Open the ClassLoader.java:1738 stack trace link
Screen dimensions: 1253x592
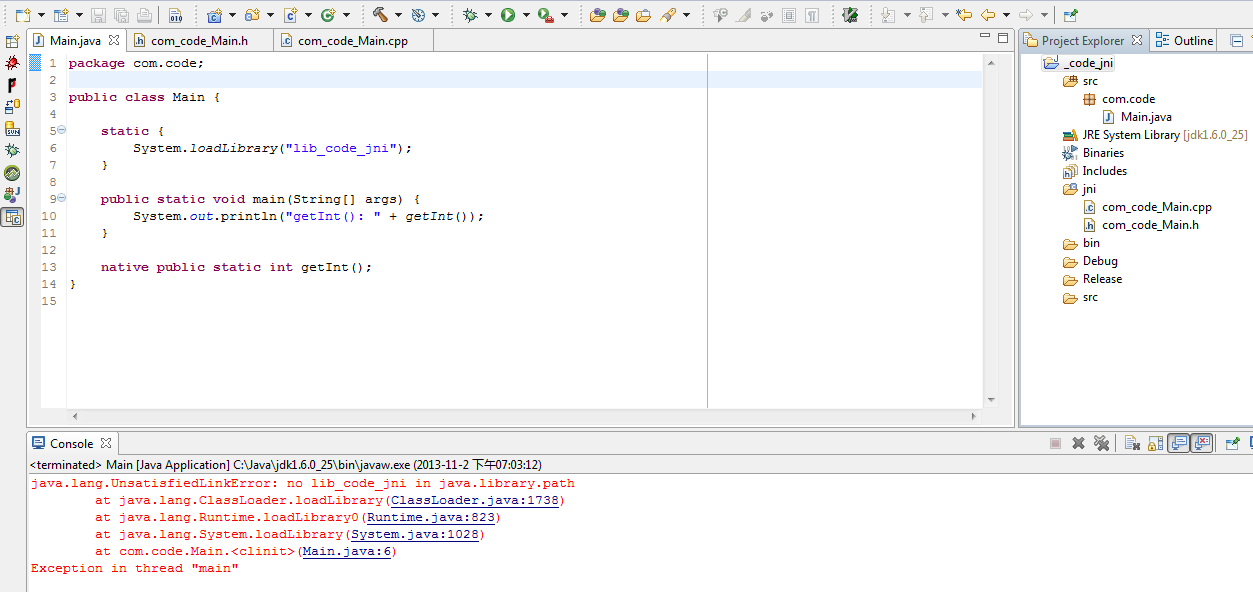point(476,500)
